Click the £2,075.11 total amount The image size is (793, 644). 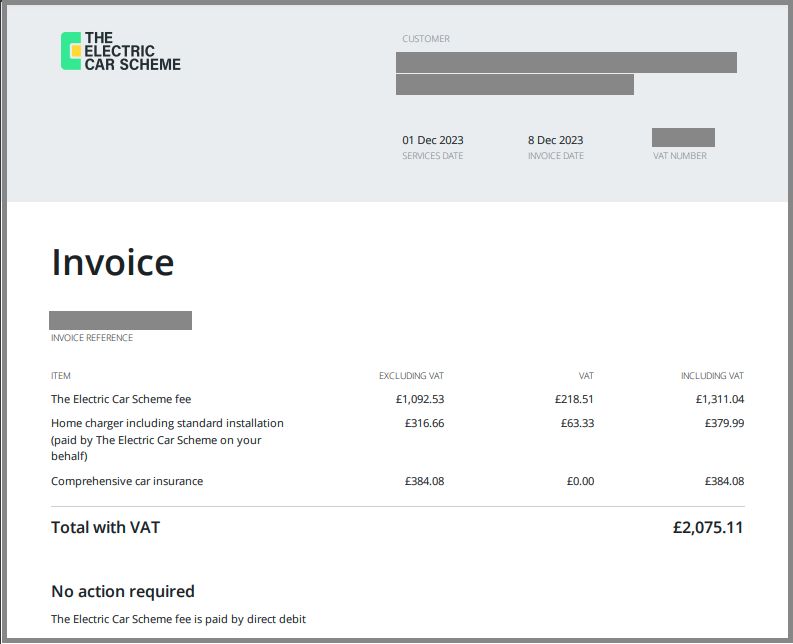coord(708,528)
